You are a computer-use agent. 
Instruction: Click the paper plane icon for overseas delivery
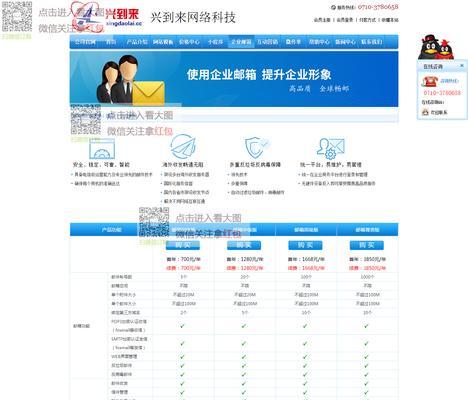[183, 147]
